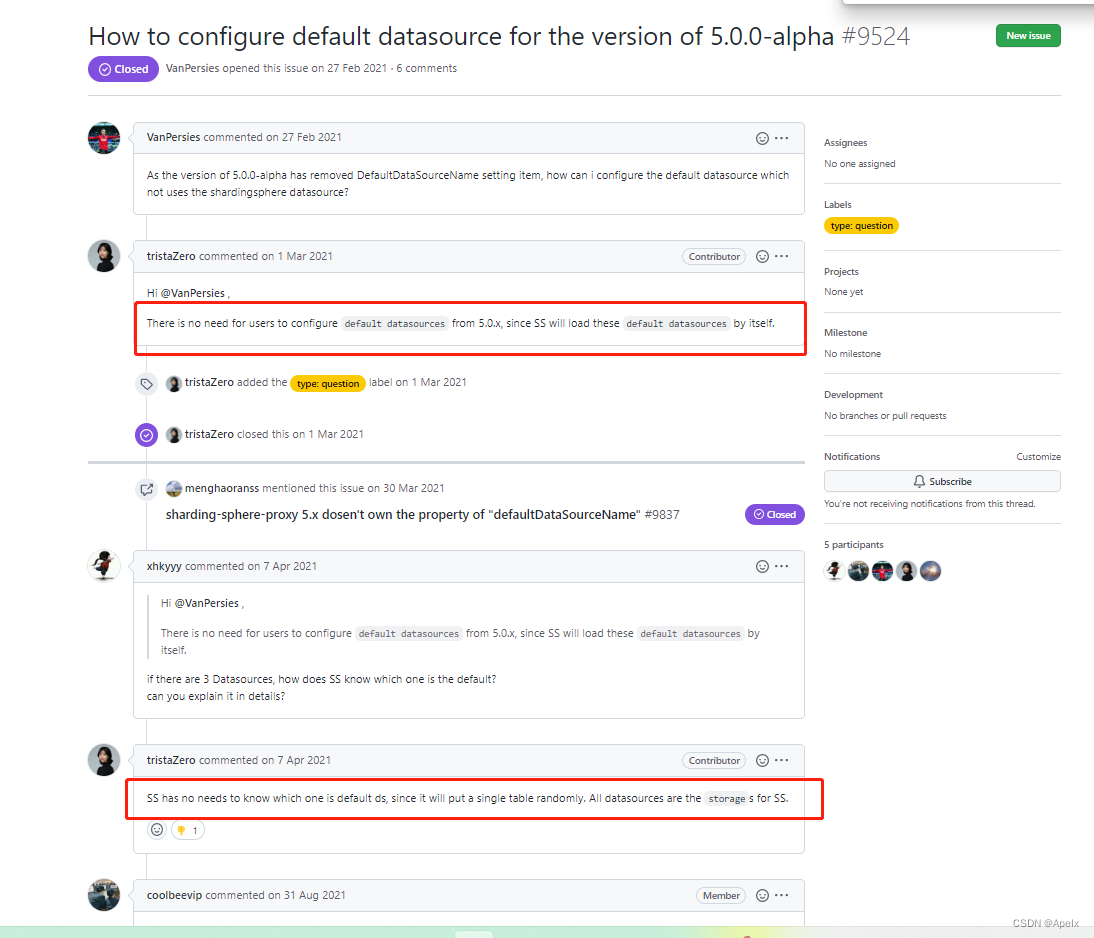Open fourth participant avatar in sidebar
The width and height of the screenshot is (1094, 938).
pos(906,571)
